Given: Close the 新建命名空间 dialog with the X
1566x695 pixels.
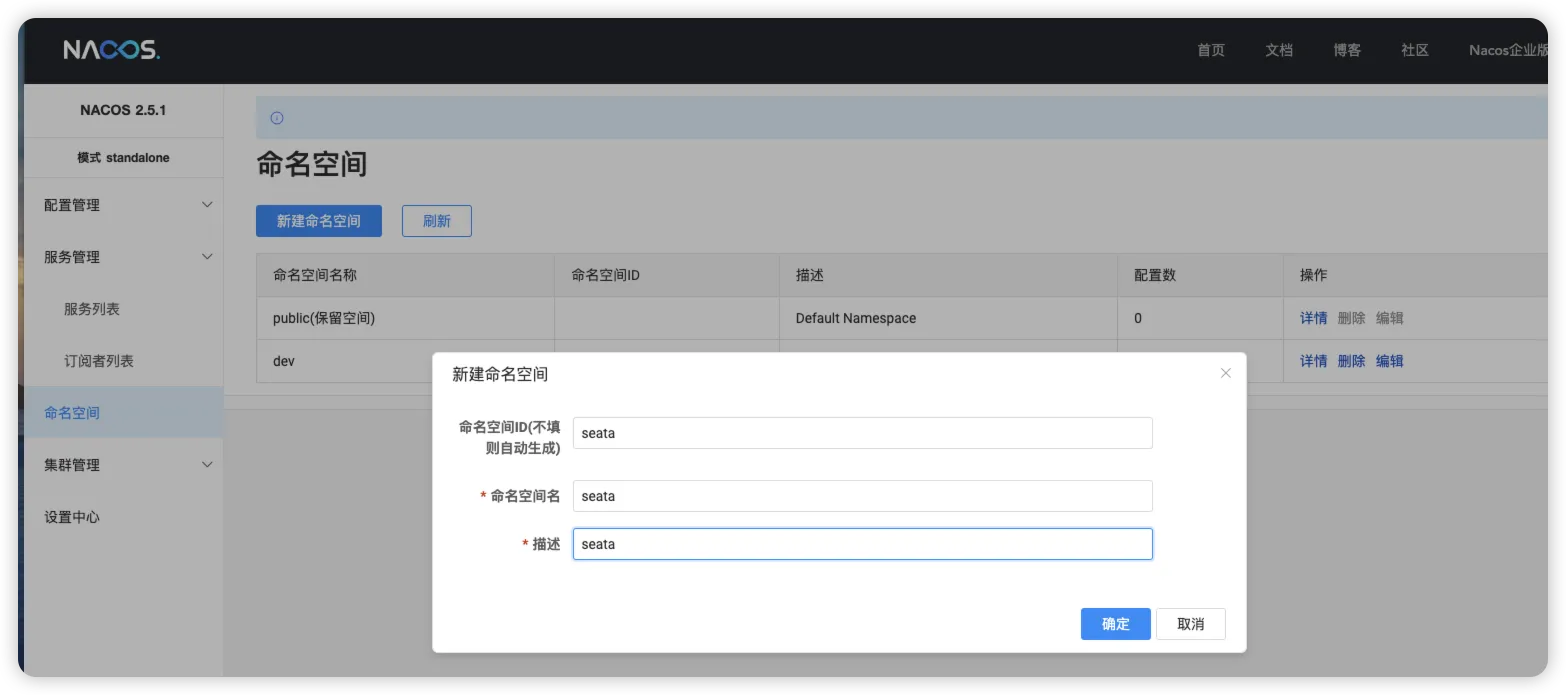Looking at the screenshot, I should (x=1225, y=373).
